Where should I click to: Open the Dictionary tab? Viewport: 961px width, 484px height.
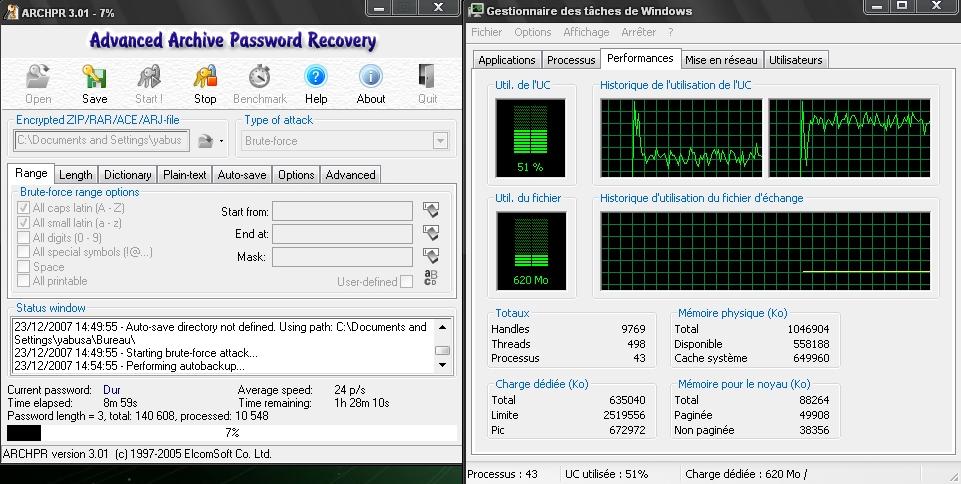pos(127,175)
